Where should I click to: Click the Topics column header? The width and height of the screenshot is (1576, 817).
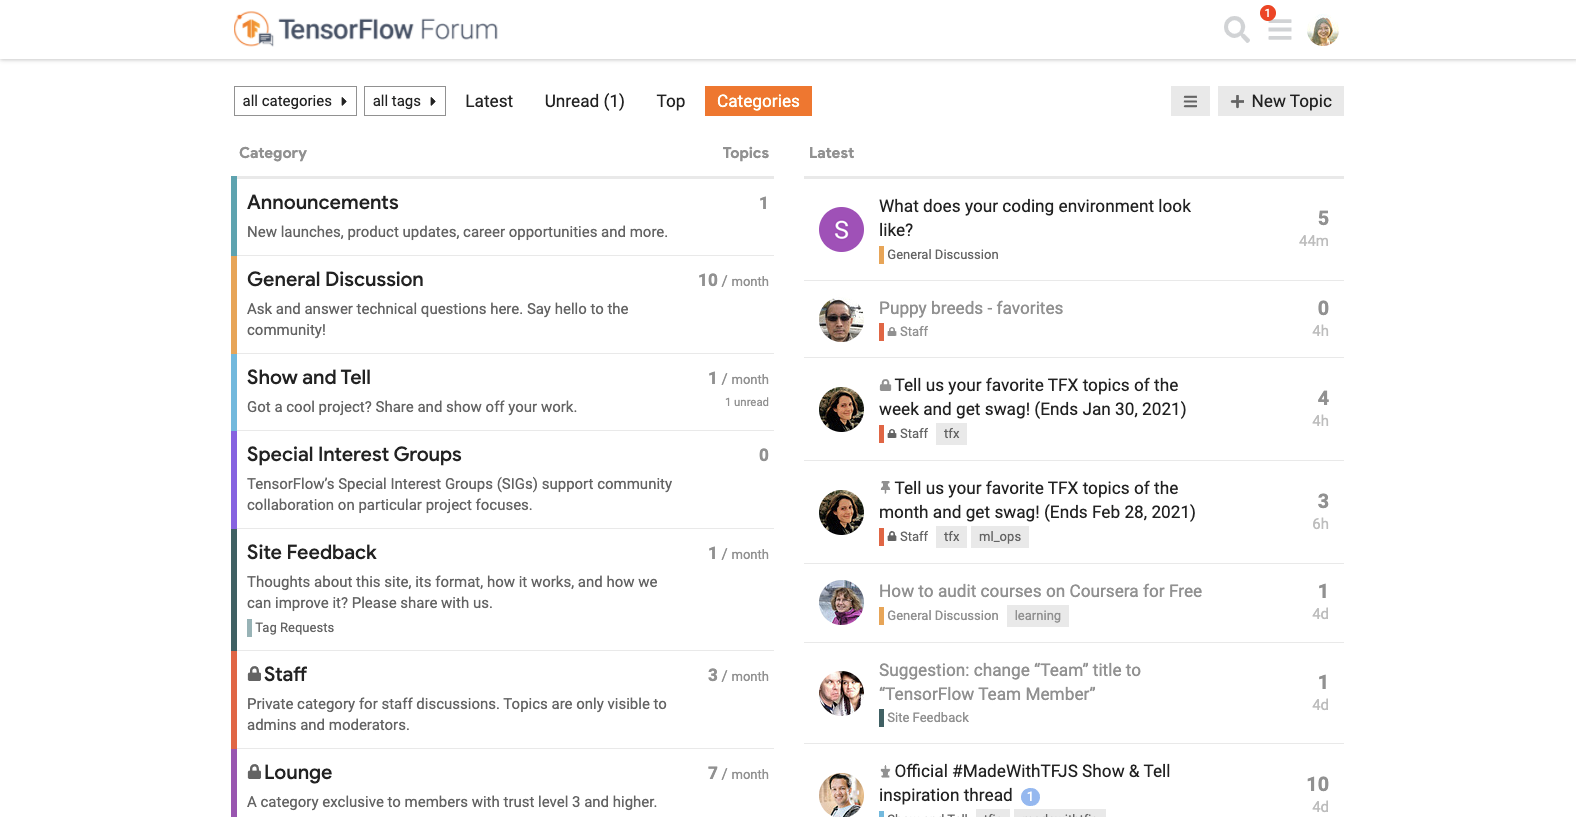point(746,153)
